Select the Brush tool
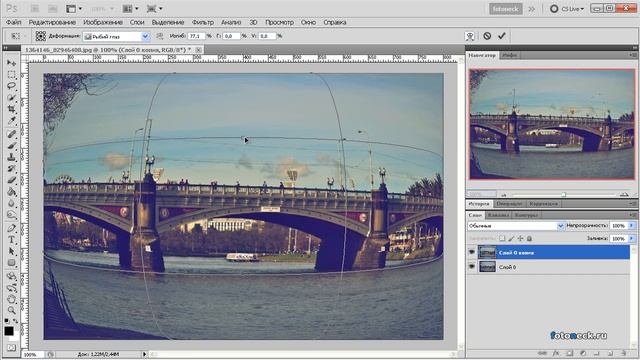Viewport: 640px width, 360px height. pos(11,146)
